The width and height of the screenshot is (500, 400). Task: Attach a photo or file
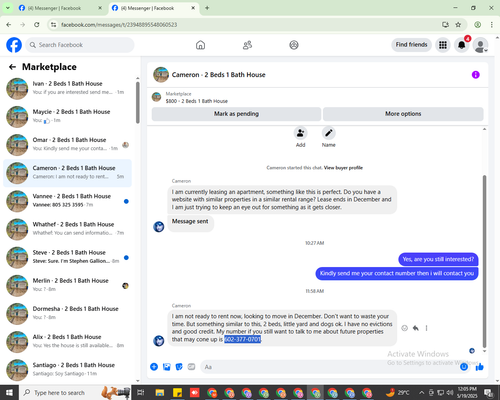click(167, 367)
